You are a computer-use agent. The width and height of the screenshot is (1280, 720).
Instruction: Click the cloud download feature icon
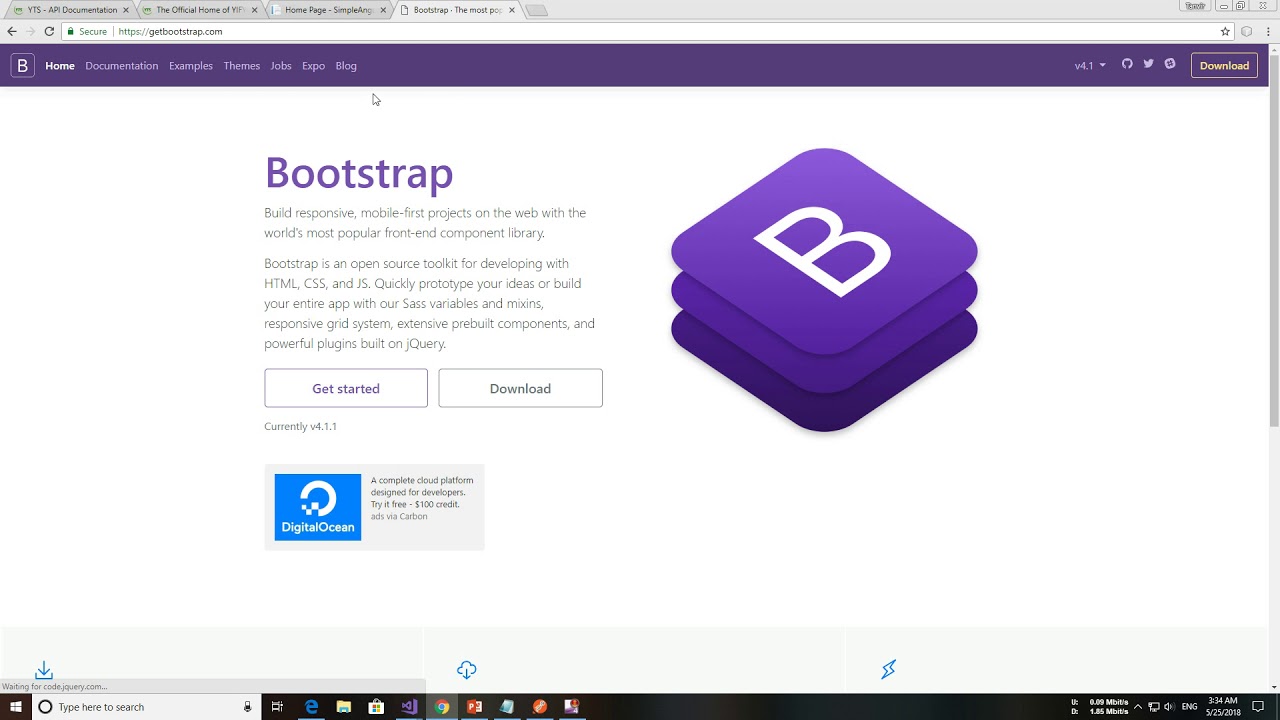tap(467, 670)
